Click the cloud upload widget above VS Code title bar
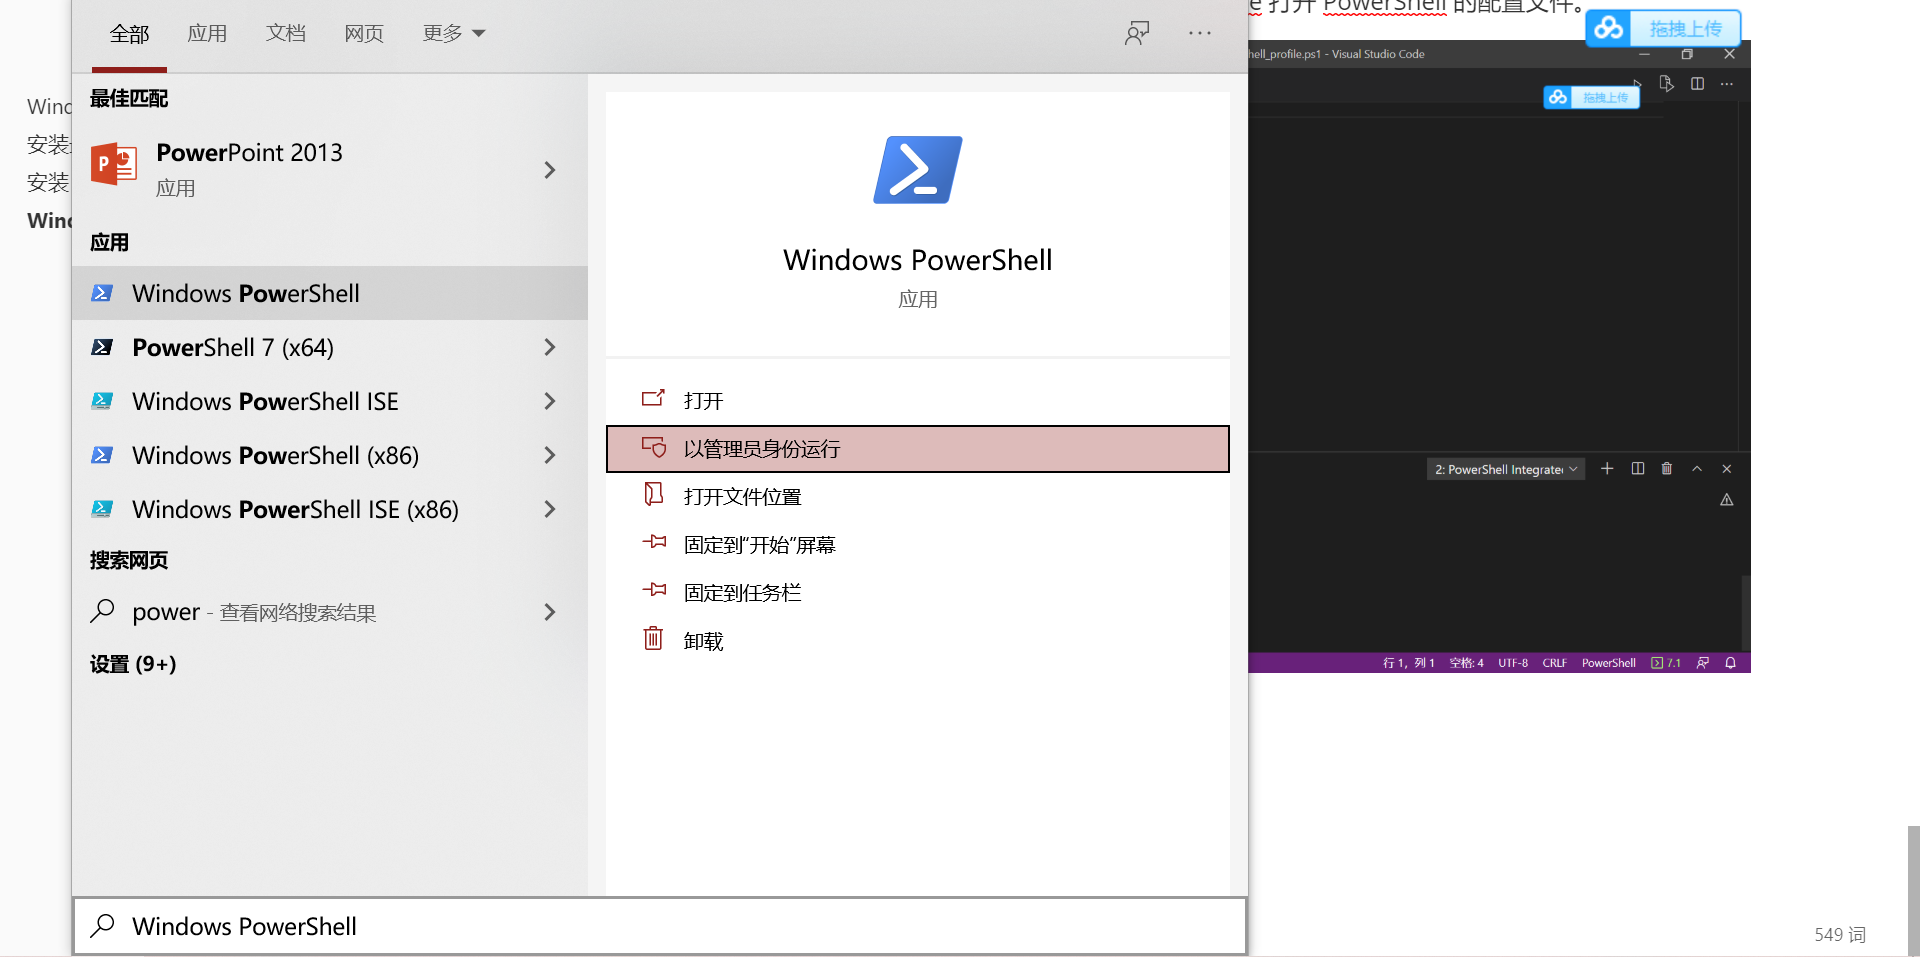This screenshot has height=957, width=1920. (1663, 28)
